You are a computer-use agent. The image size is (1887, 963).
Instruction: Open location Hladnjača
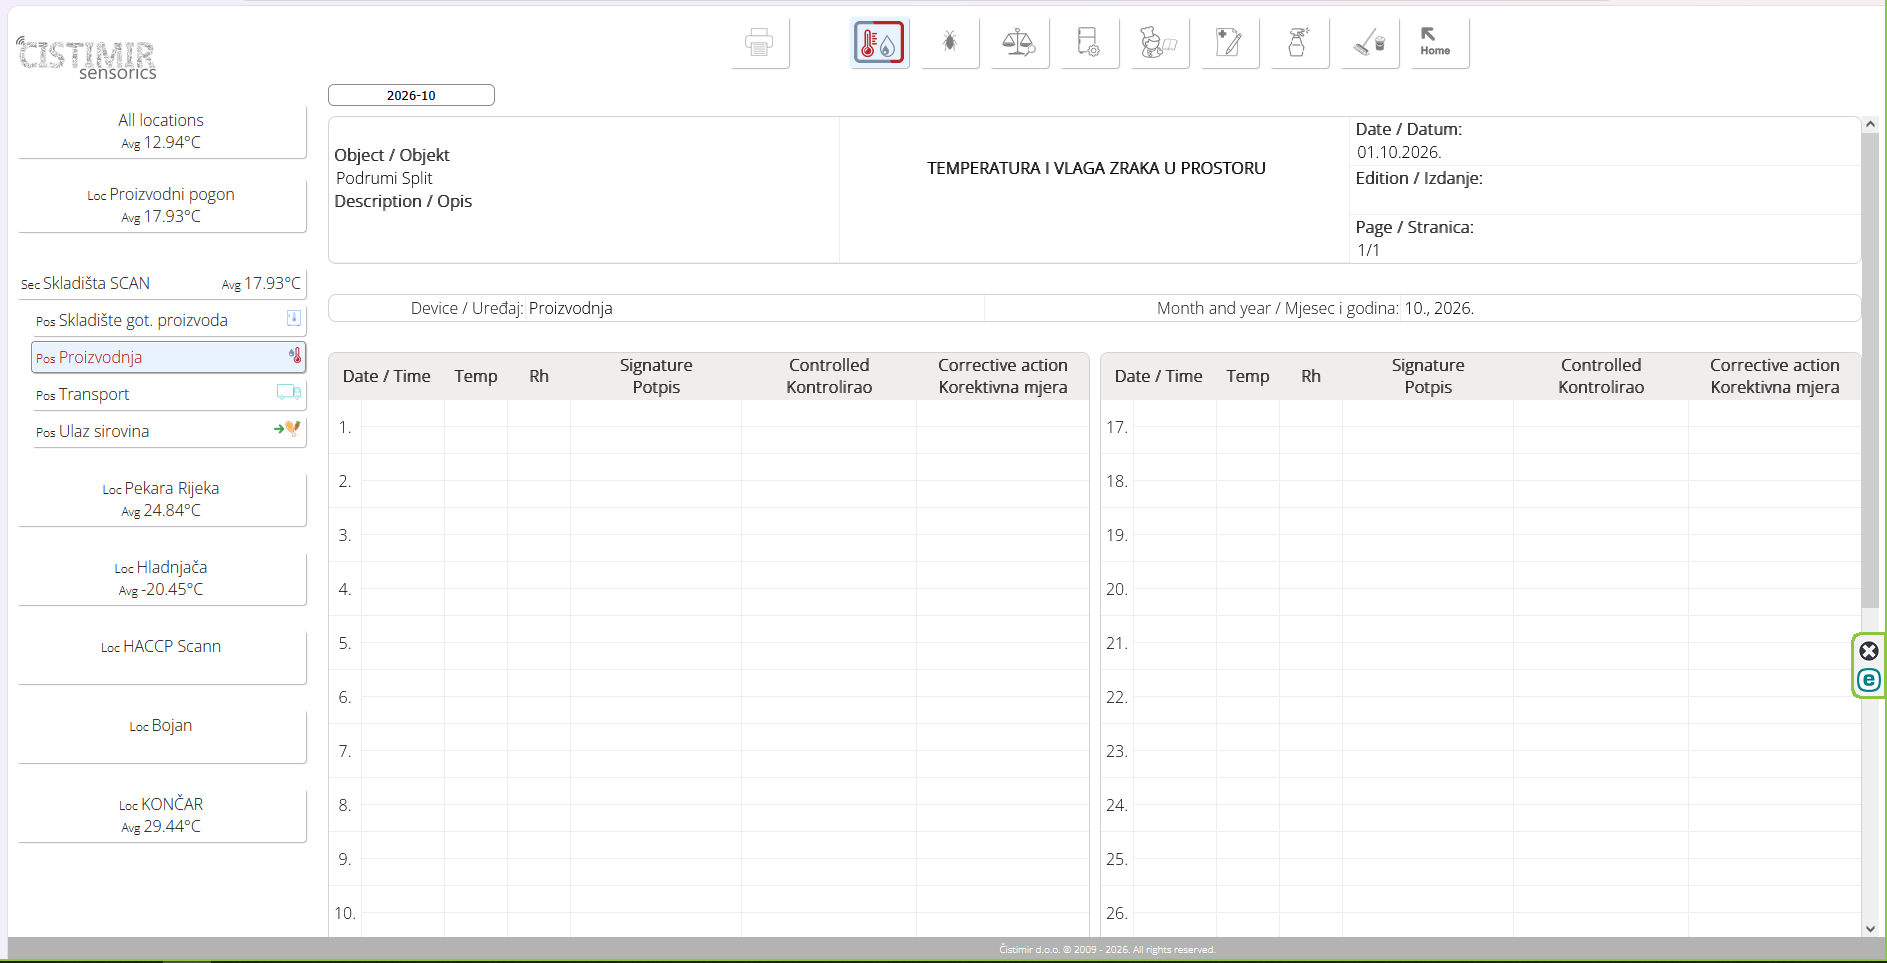(161, 578)
